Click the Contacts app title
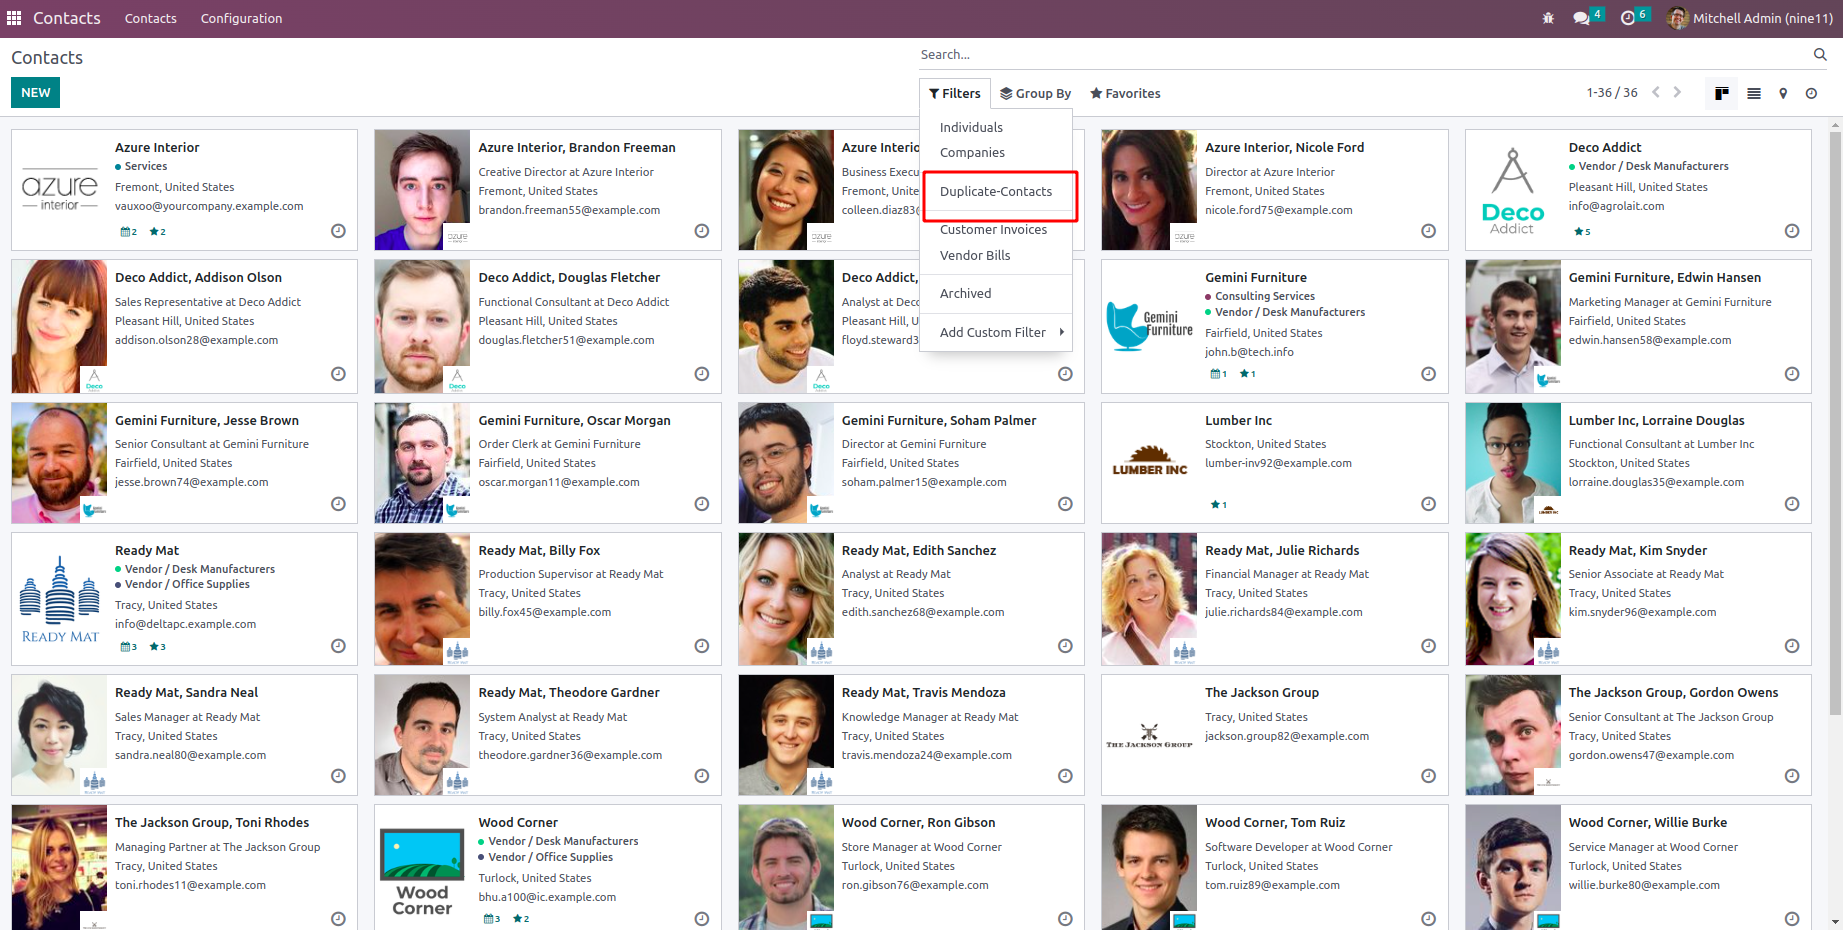 point(66,18)
